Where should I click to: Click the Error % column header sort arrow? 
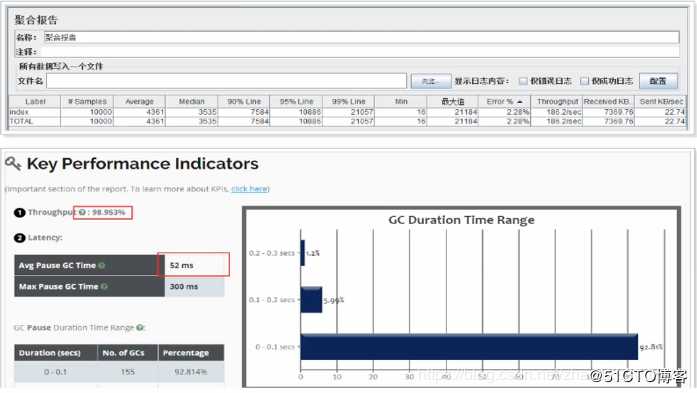(519, 102)
